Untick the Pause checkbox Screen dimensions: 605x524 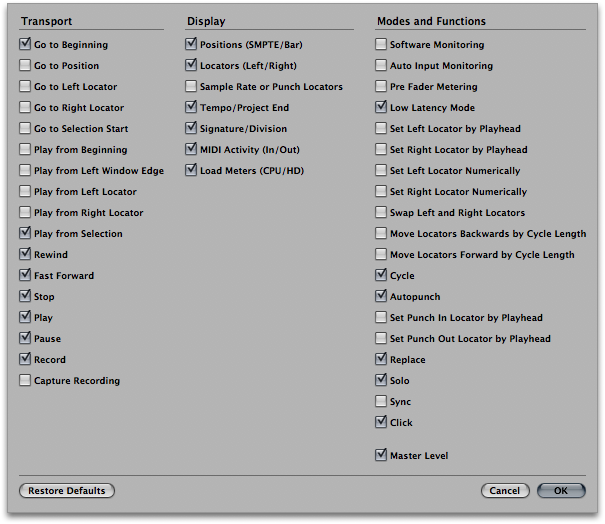(x=25, y=338)
